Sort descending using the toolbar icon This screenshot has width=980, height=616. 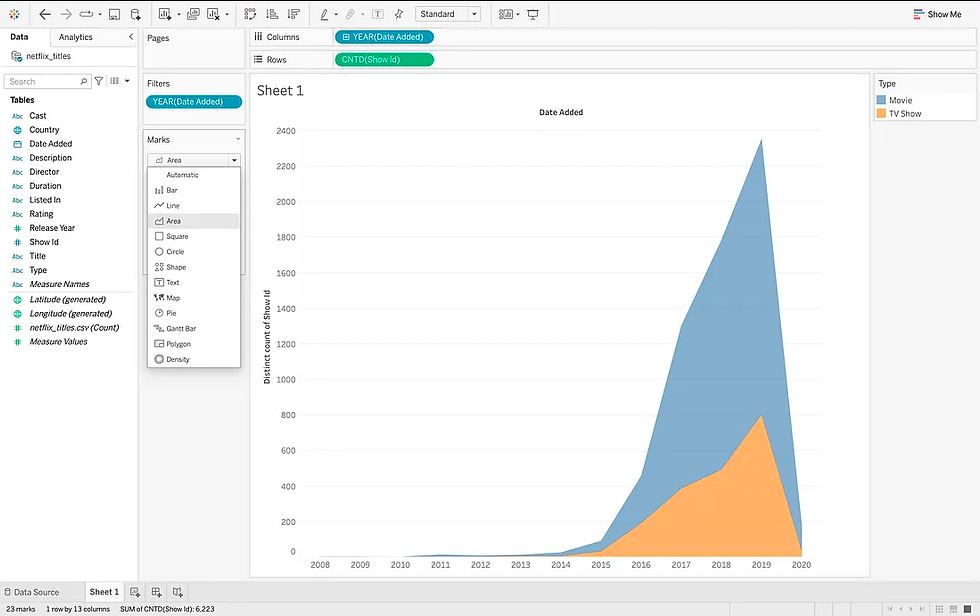pyautogui.click(x=293, y=14)
